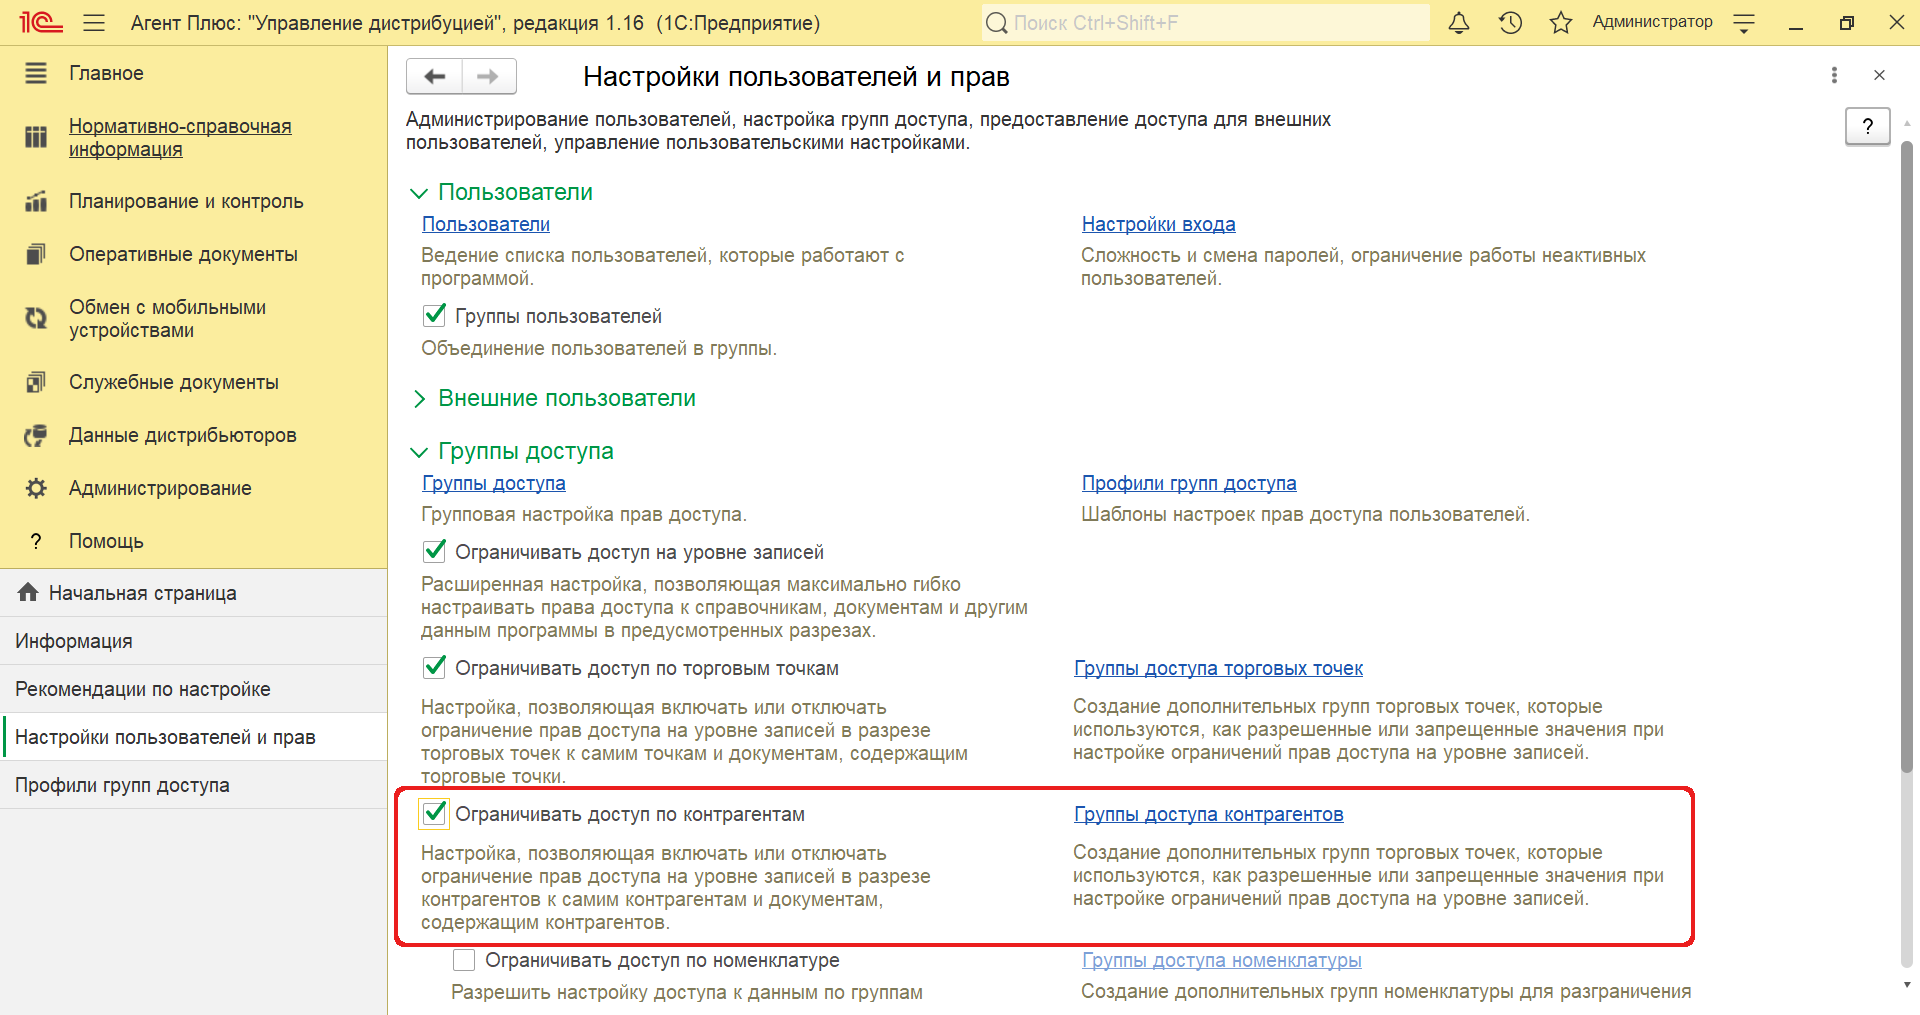The height and width of the screenshot is (1015, 1920).
Task: Click the home icon of Начальная страница
Action: point(28,592)
